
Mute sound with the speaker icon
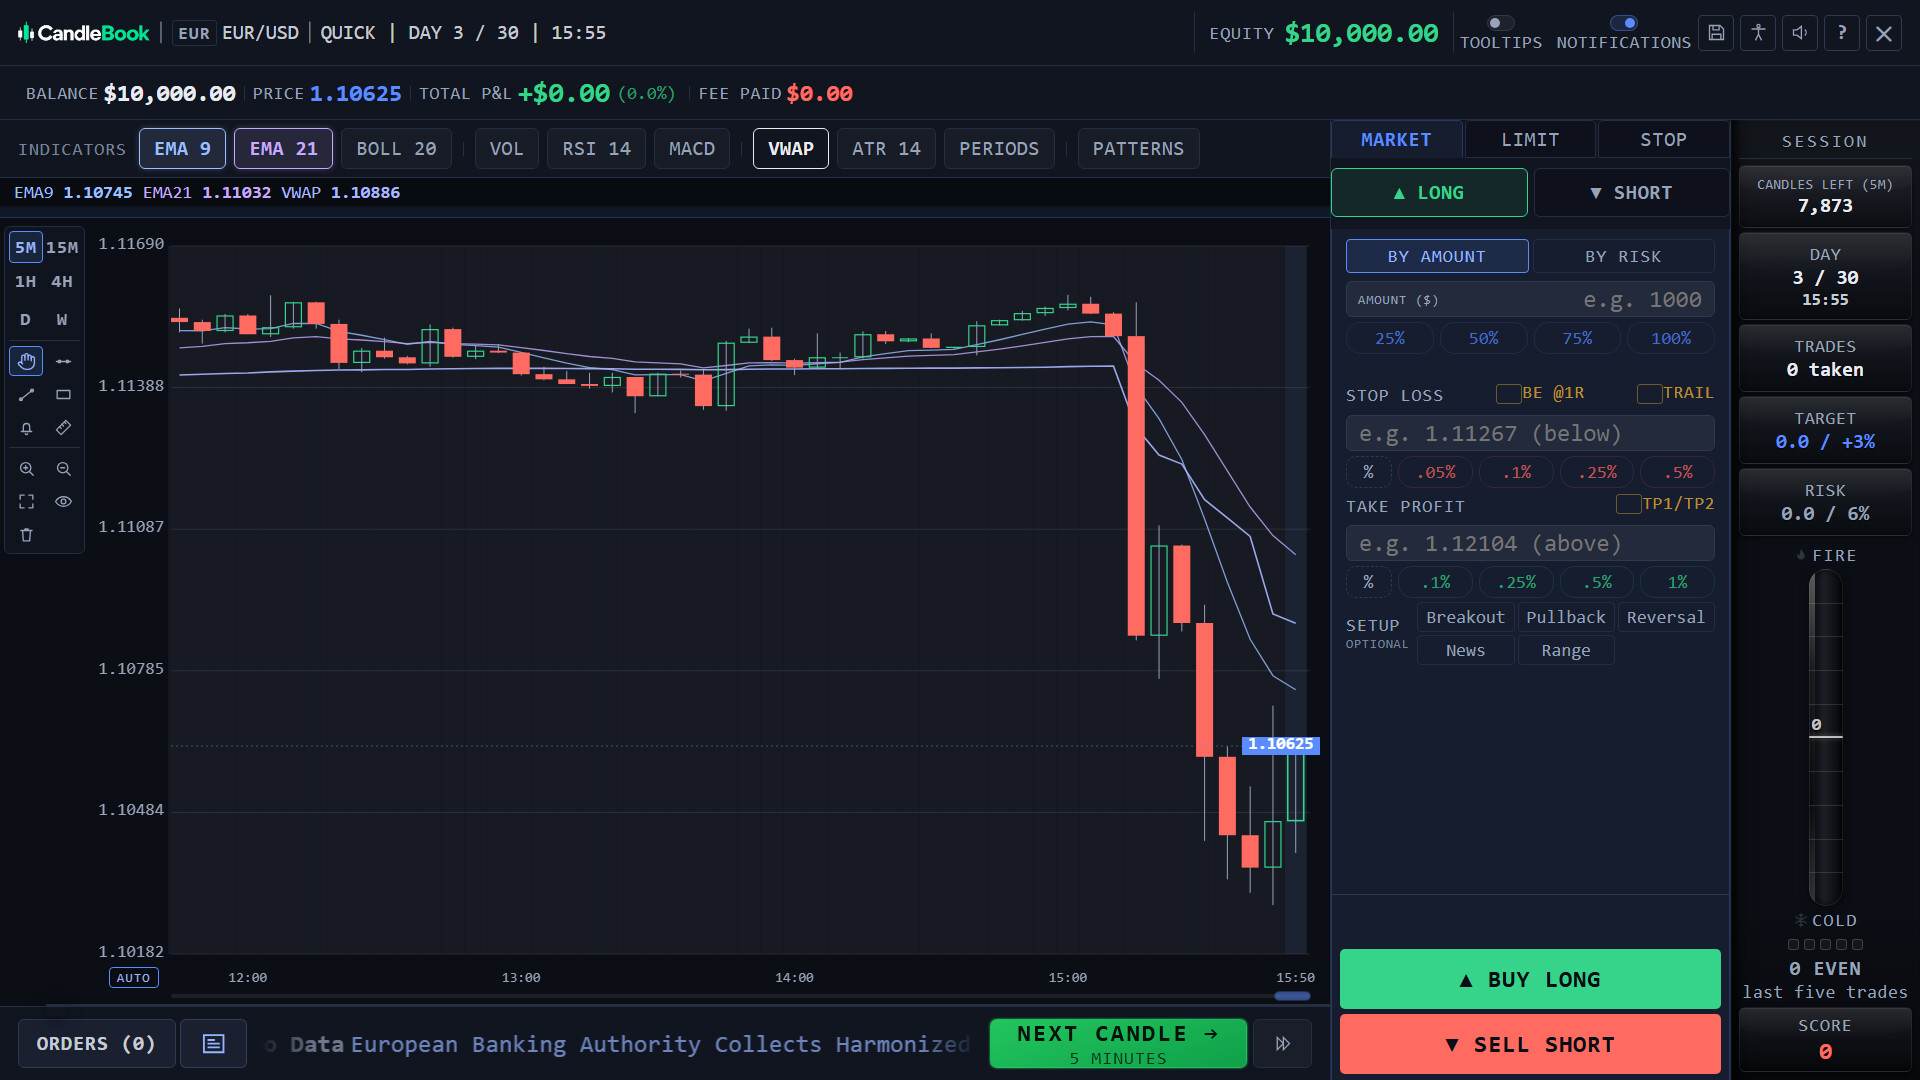pyautogui.click(x=1800, y=33)
